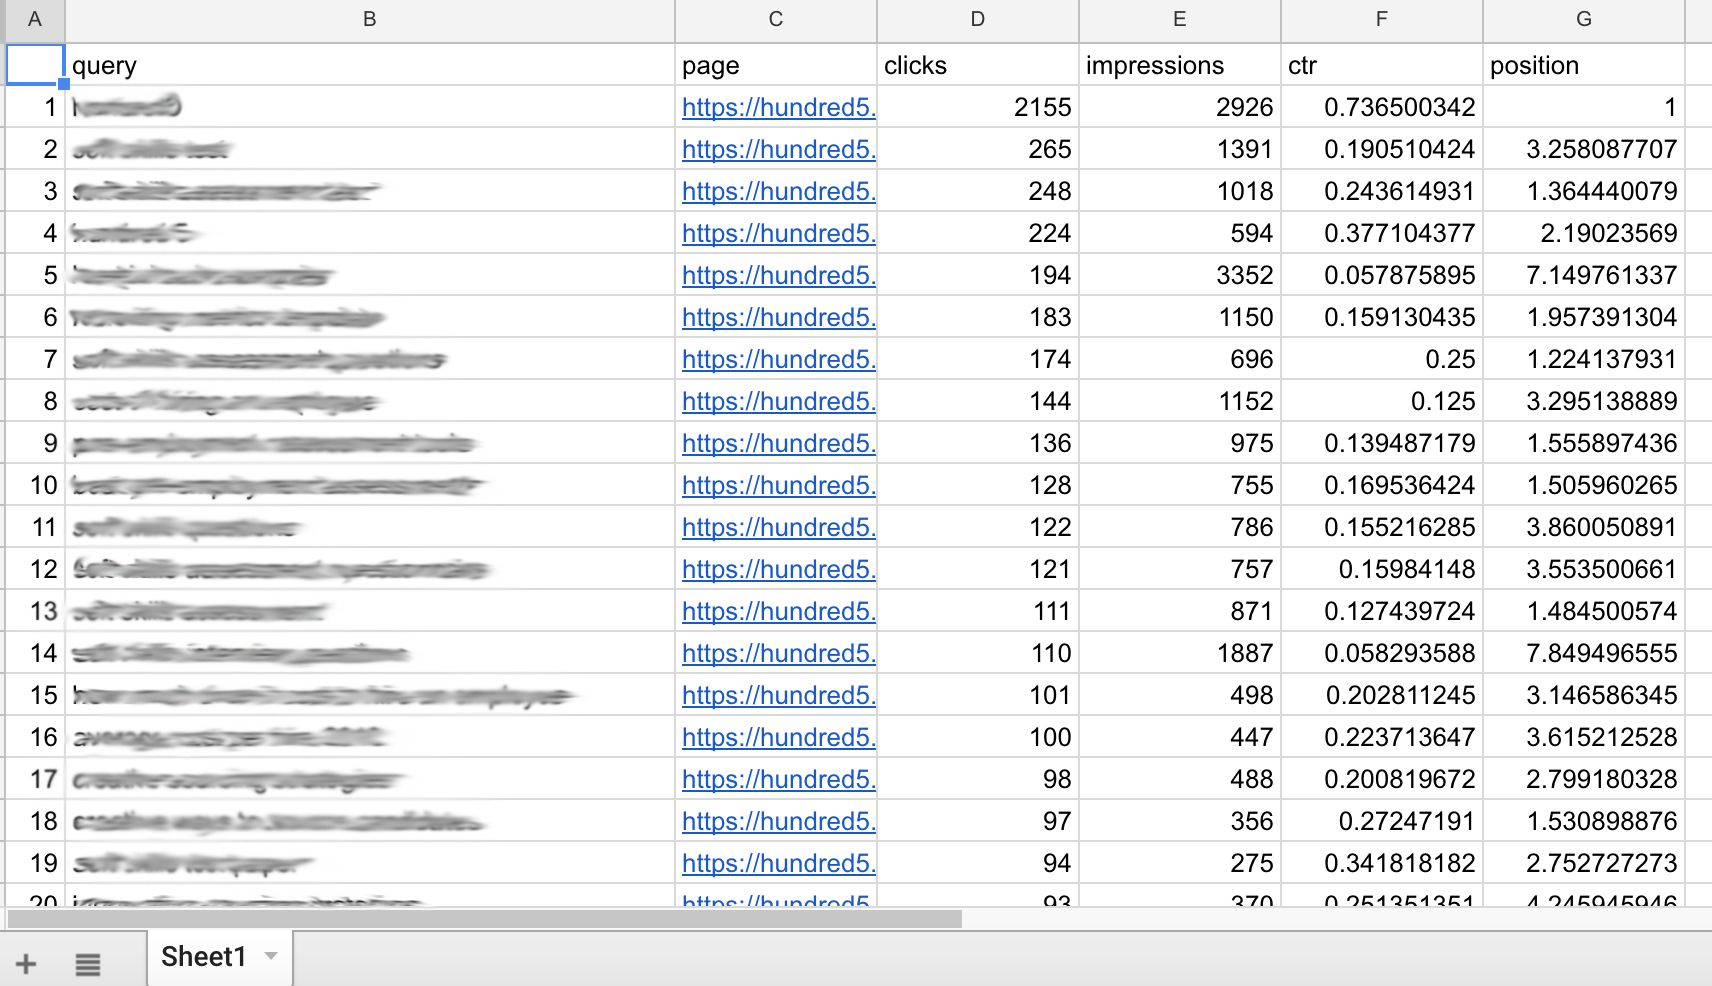Click the add sheet plus icon

pyautogui.click(x=26, y=964)
